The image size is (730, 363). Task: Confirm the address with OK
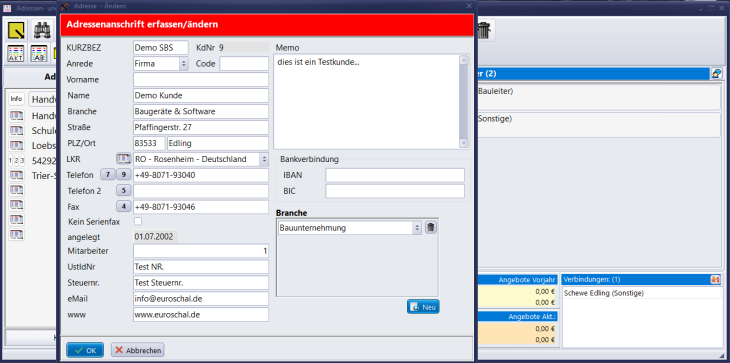[x=85, y=350]
